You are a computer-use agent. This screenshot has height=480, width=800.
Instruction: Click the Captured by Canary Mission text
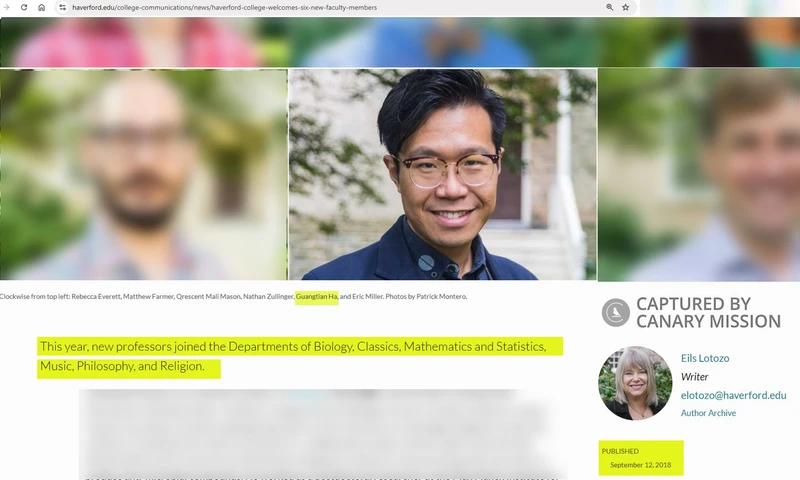[708, 313]
